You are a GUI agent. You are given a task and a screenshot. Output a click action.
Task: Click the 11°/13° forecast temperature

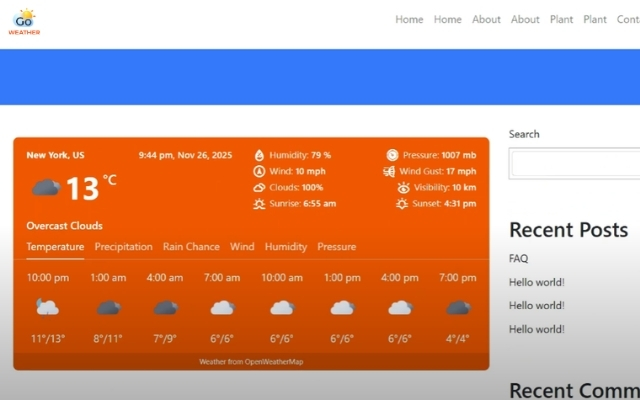pos(48,339)
